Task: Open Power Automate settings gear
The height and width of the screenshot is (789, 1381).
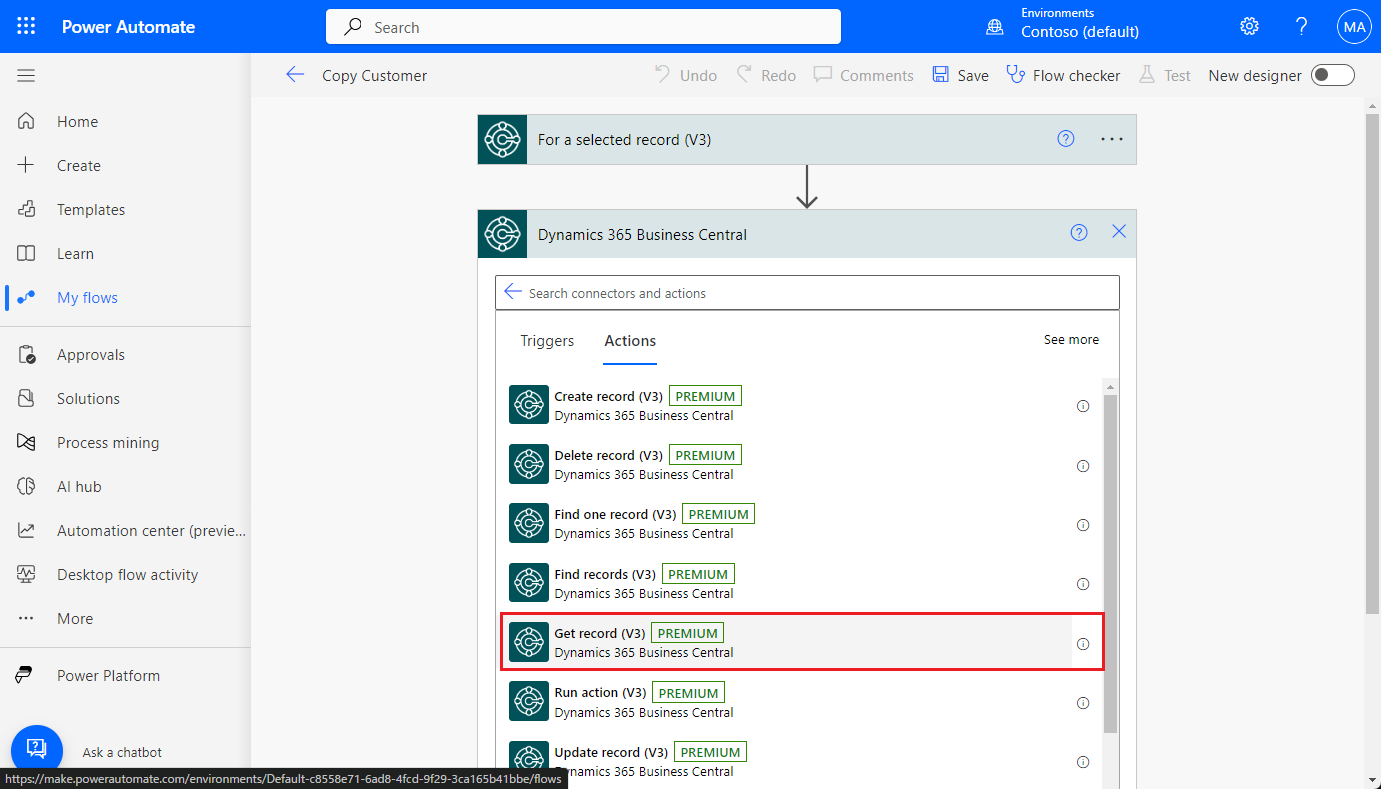Action: [1249, 25]
